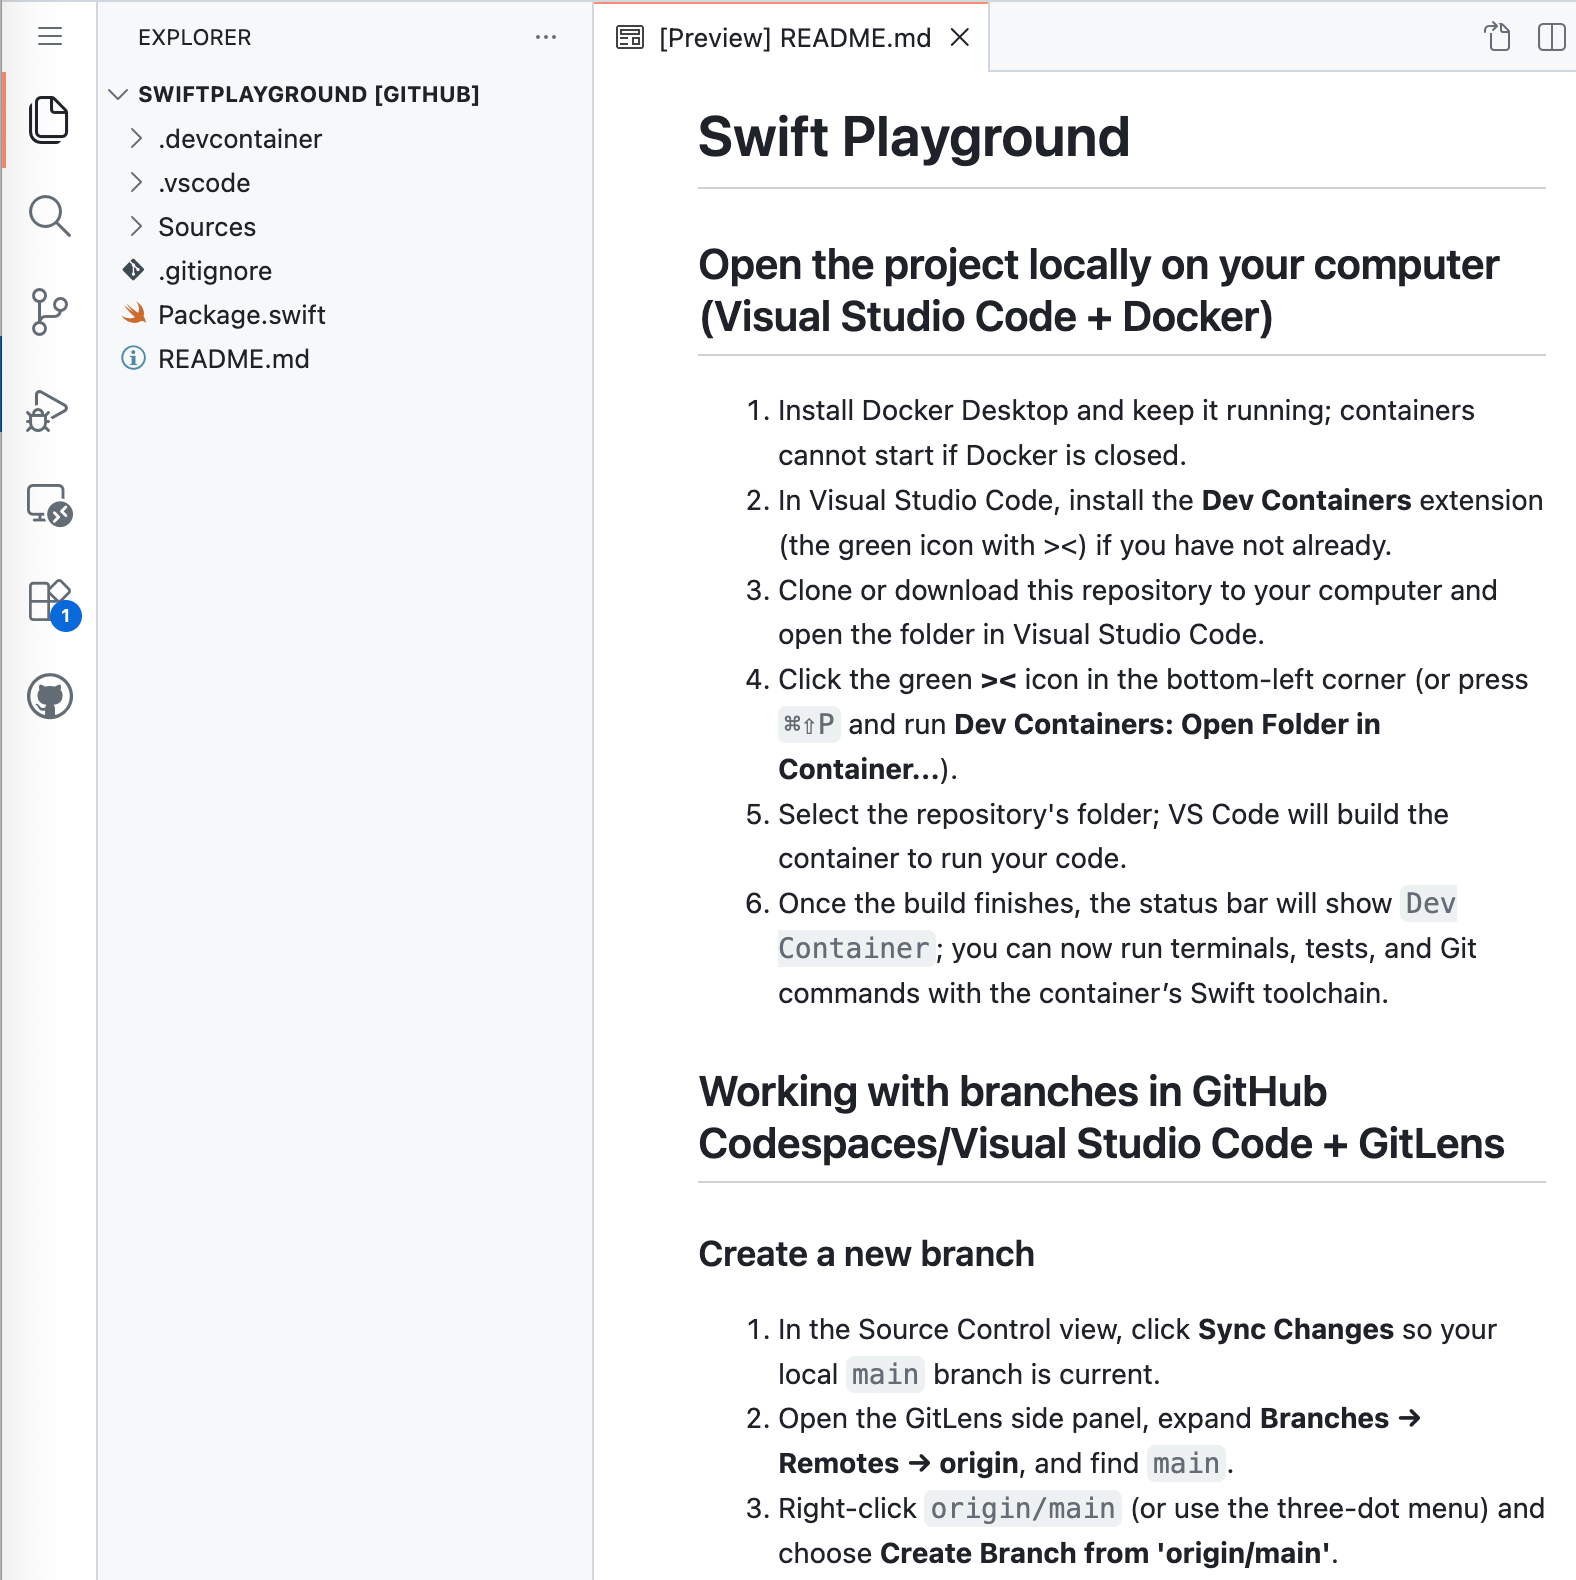Open the GitHub view icon

(x=50, y=697)
